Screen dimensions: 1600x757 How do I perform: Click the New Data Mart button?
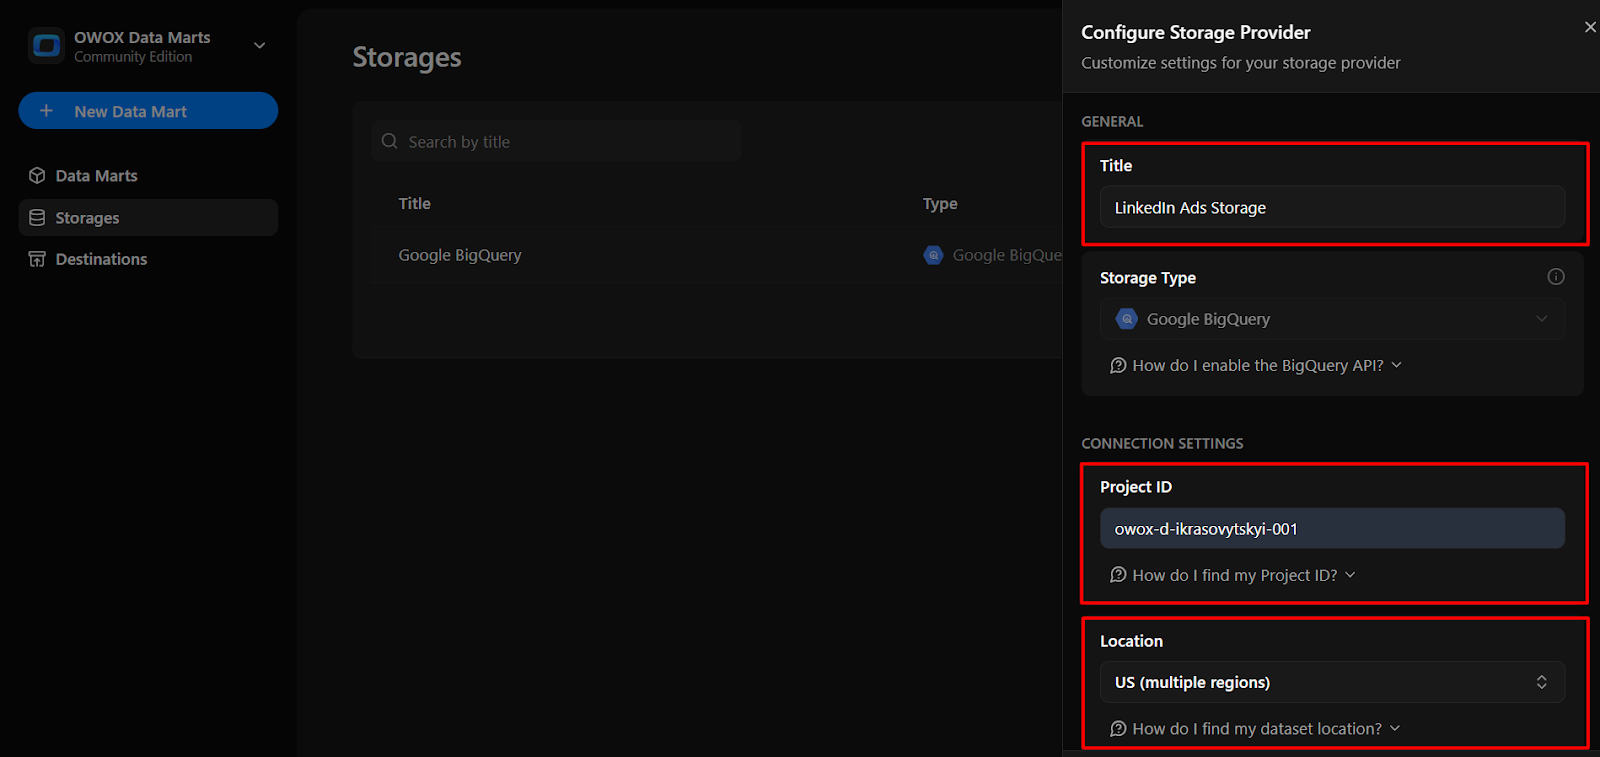click(148, 111)
